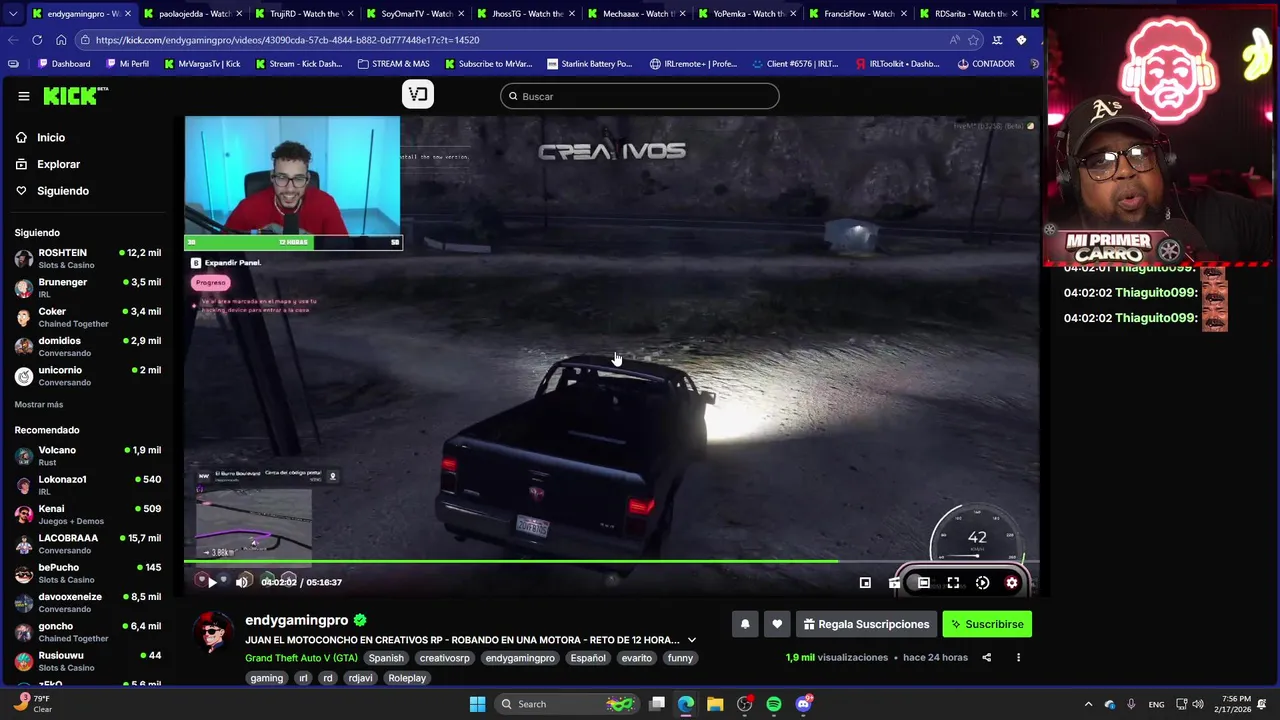Select the evarito tag

point(636,658)
